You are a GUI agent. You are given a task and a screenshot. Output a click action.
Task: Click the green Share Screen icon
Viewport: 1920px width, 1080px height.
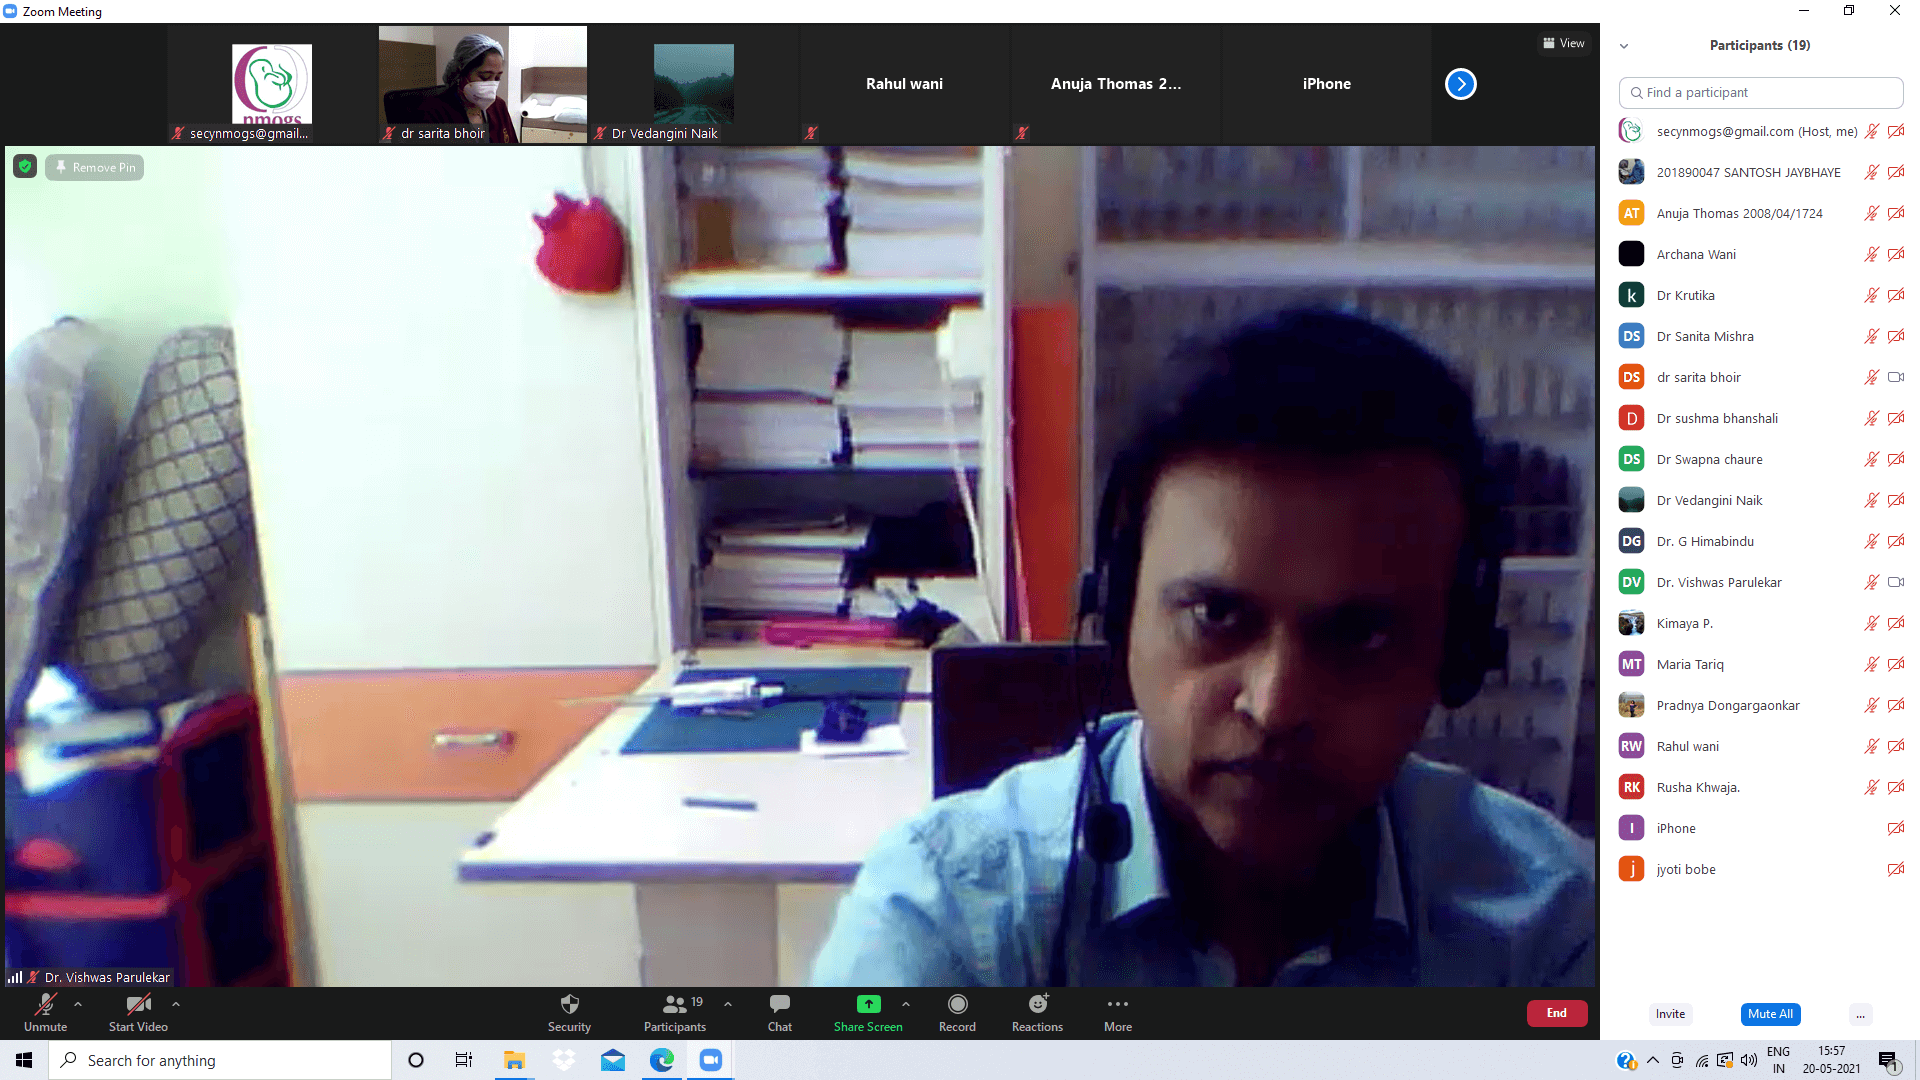point(868,1004)
